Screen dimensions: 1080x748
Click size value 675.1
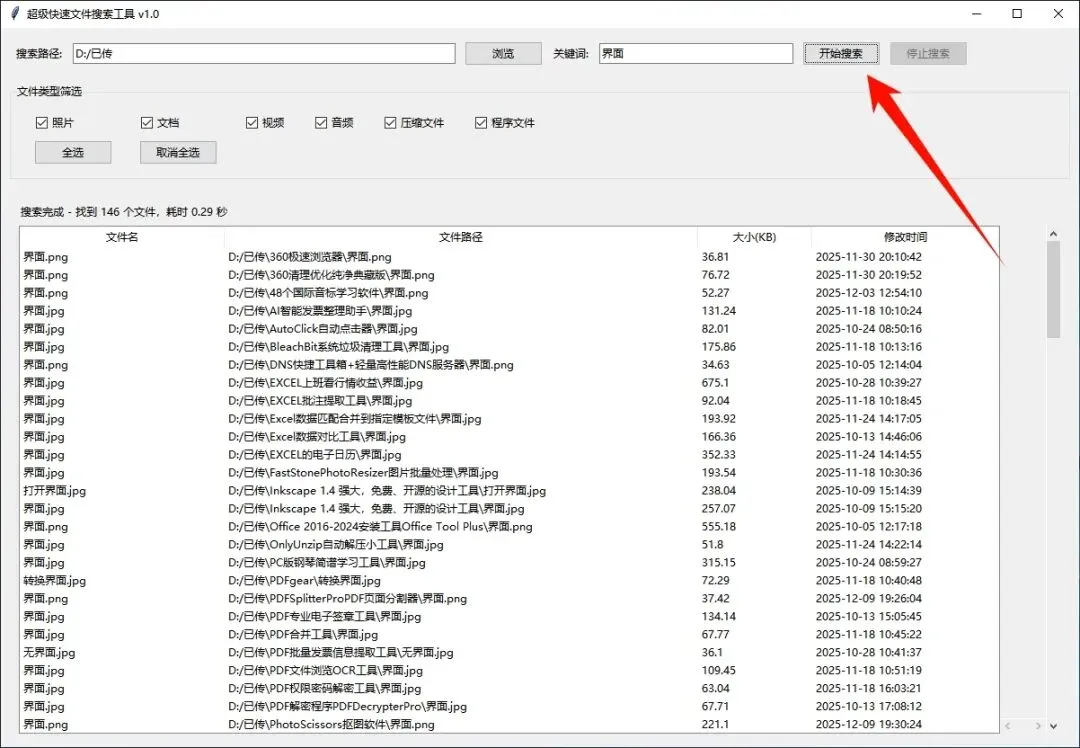point(716,382)
